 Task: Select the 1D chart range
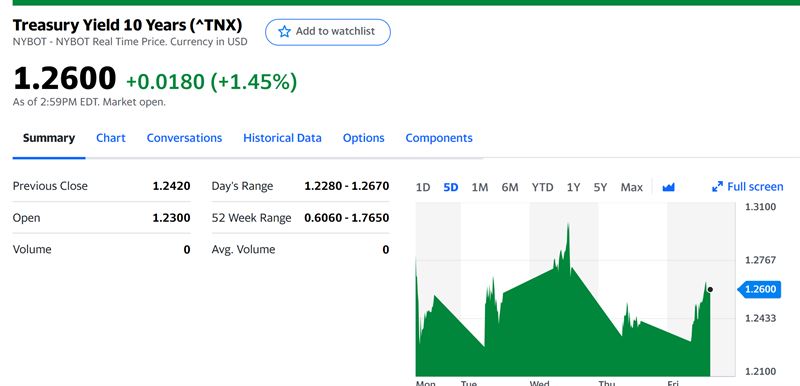pos(423,187)
